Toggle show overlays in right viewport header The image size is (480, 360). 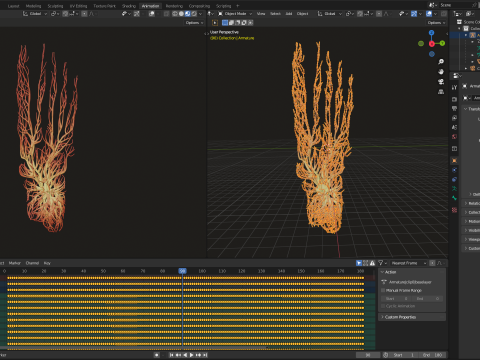pyautogui.click(x=429, y=14)
